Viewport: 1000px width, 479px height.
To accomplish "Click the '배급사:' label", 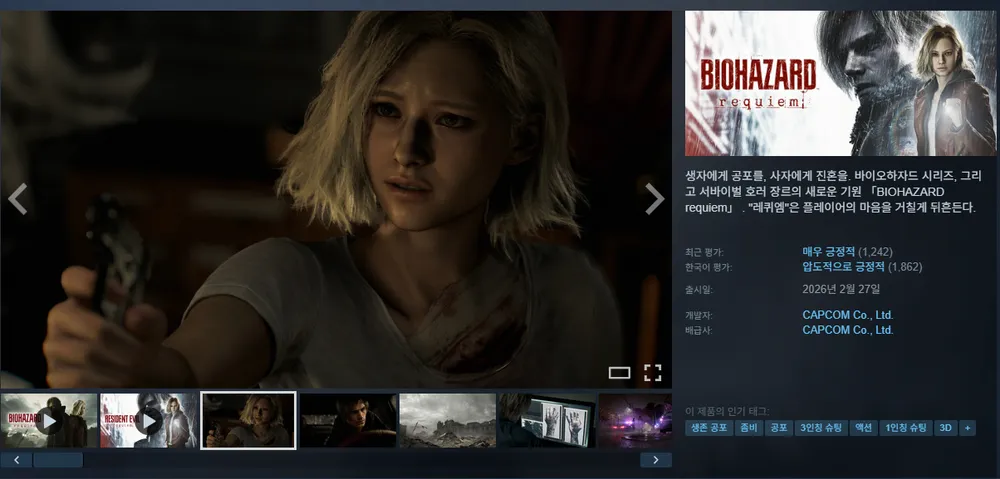I will tap(700, 331).
